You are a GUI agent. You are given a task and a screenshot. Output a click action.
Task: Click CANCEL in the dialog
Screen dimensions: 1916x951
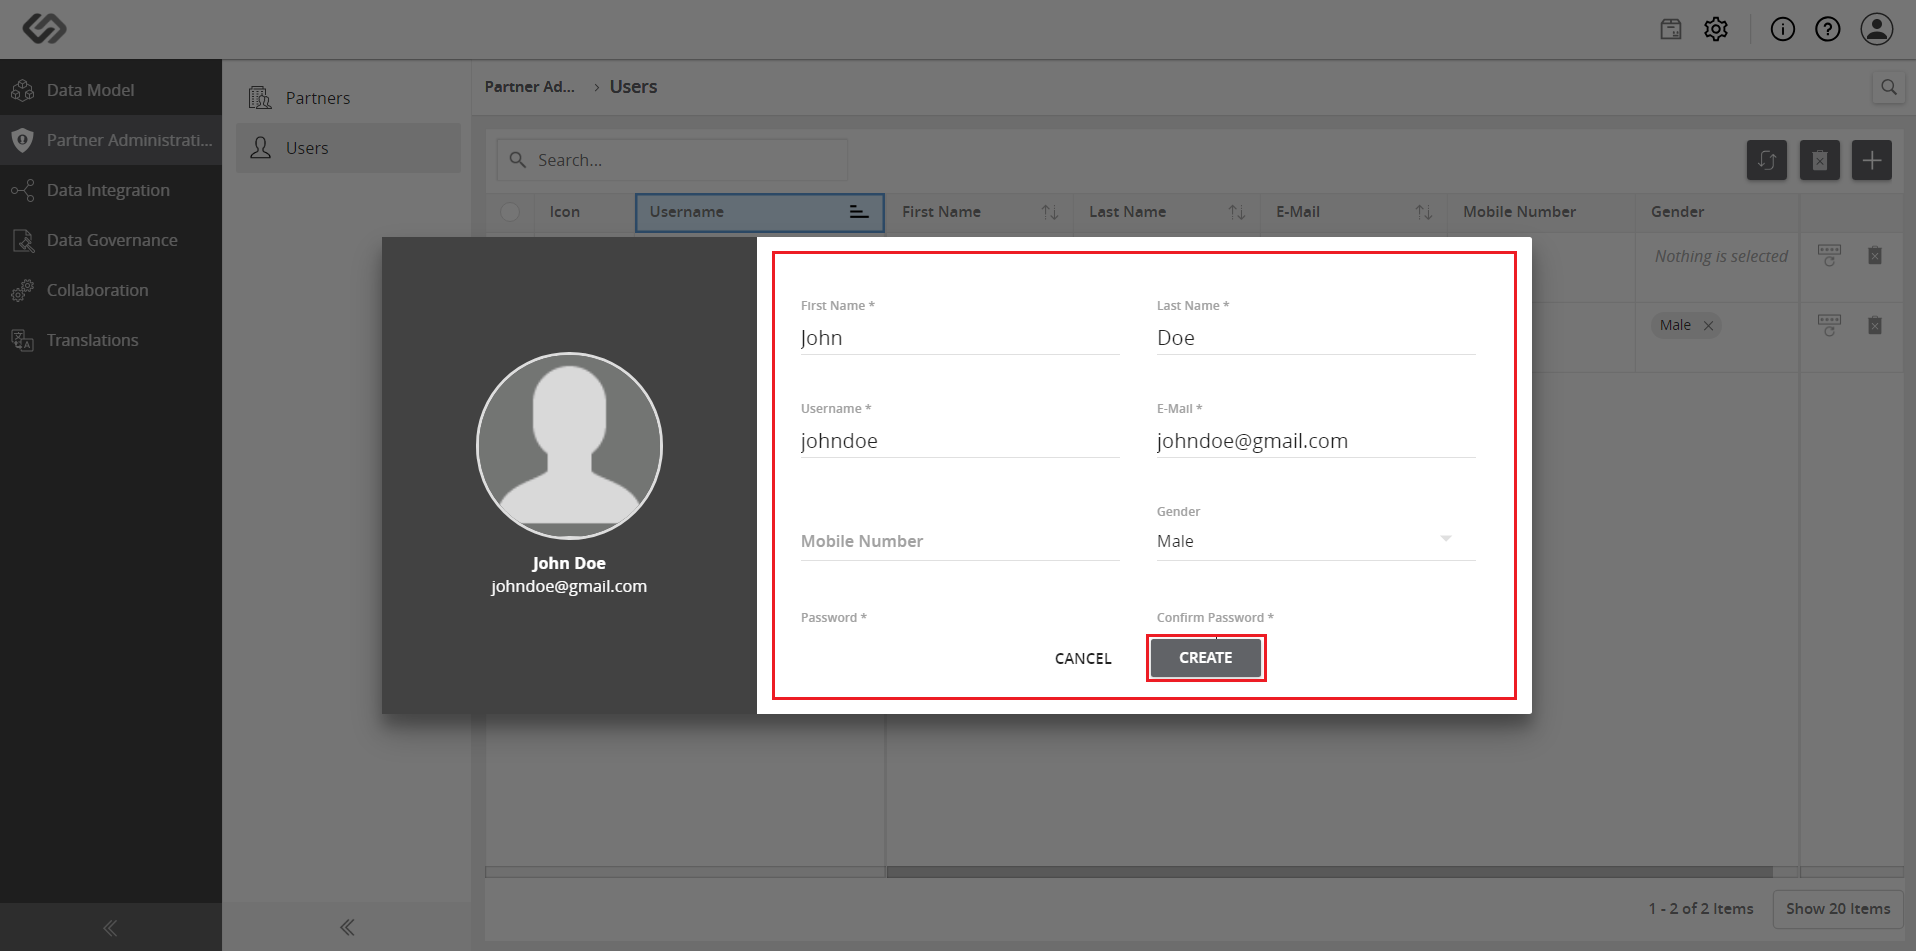click(x=1083, y=658)
